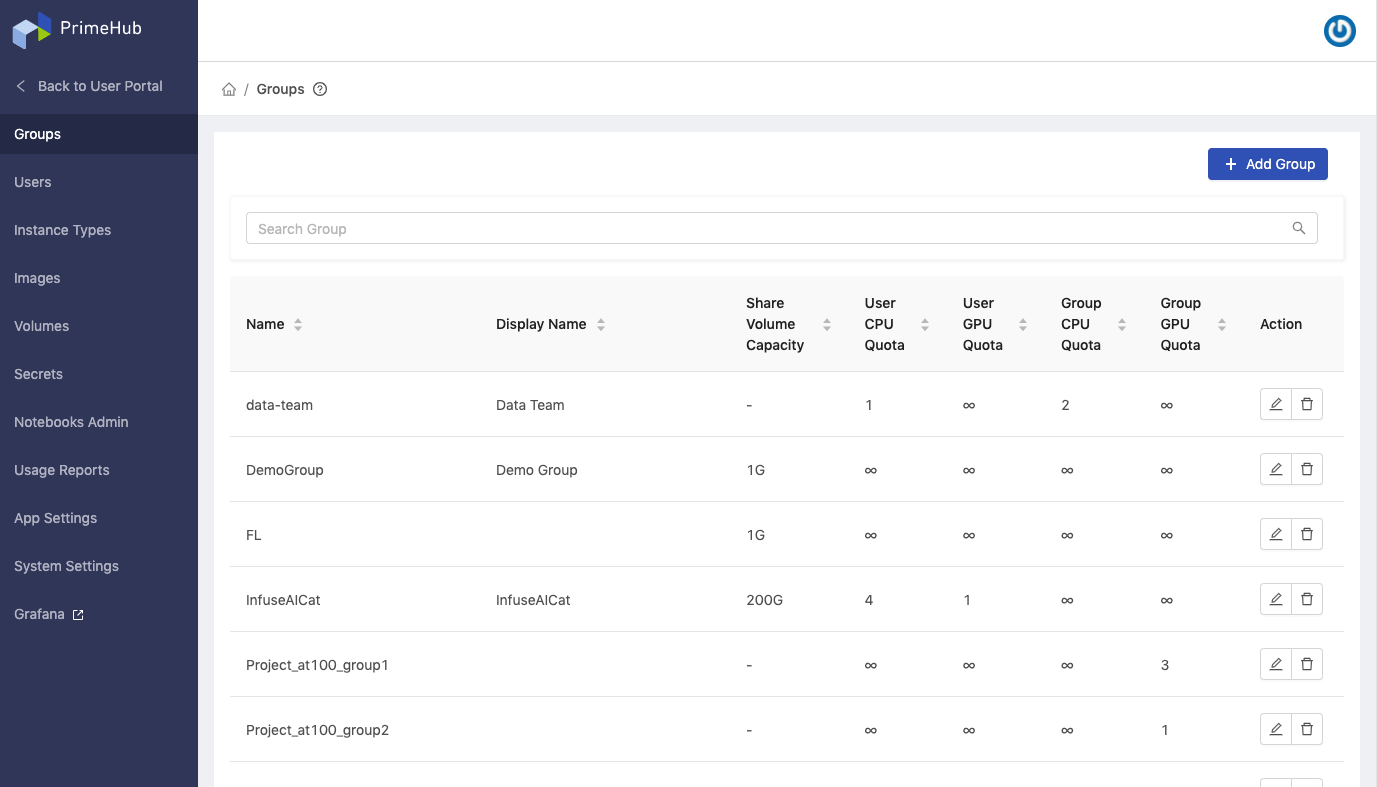Open the Groups help question-mark icon
The height and width of the screenshot is (787, 1377).
320,89
